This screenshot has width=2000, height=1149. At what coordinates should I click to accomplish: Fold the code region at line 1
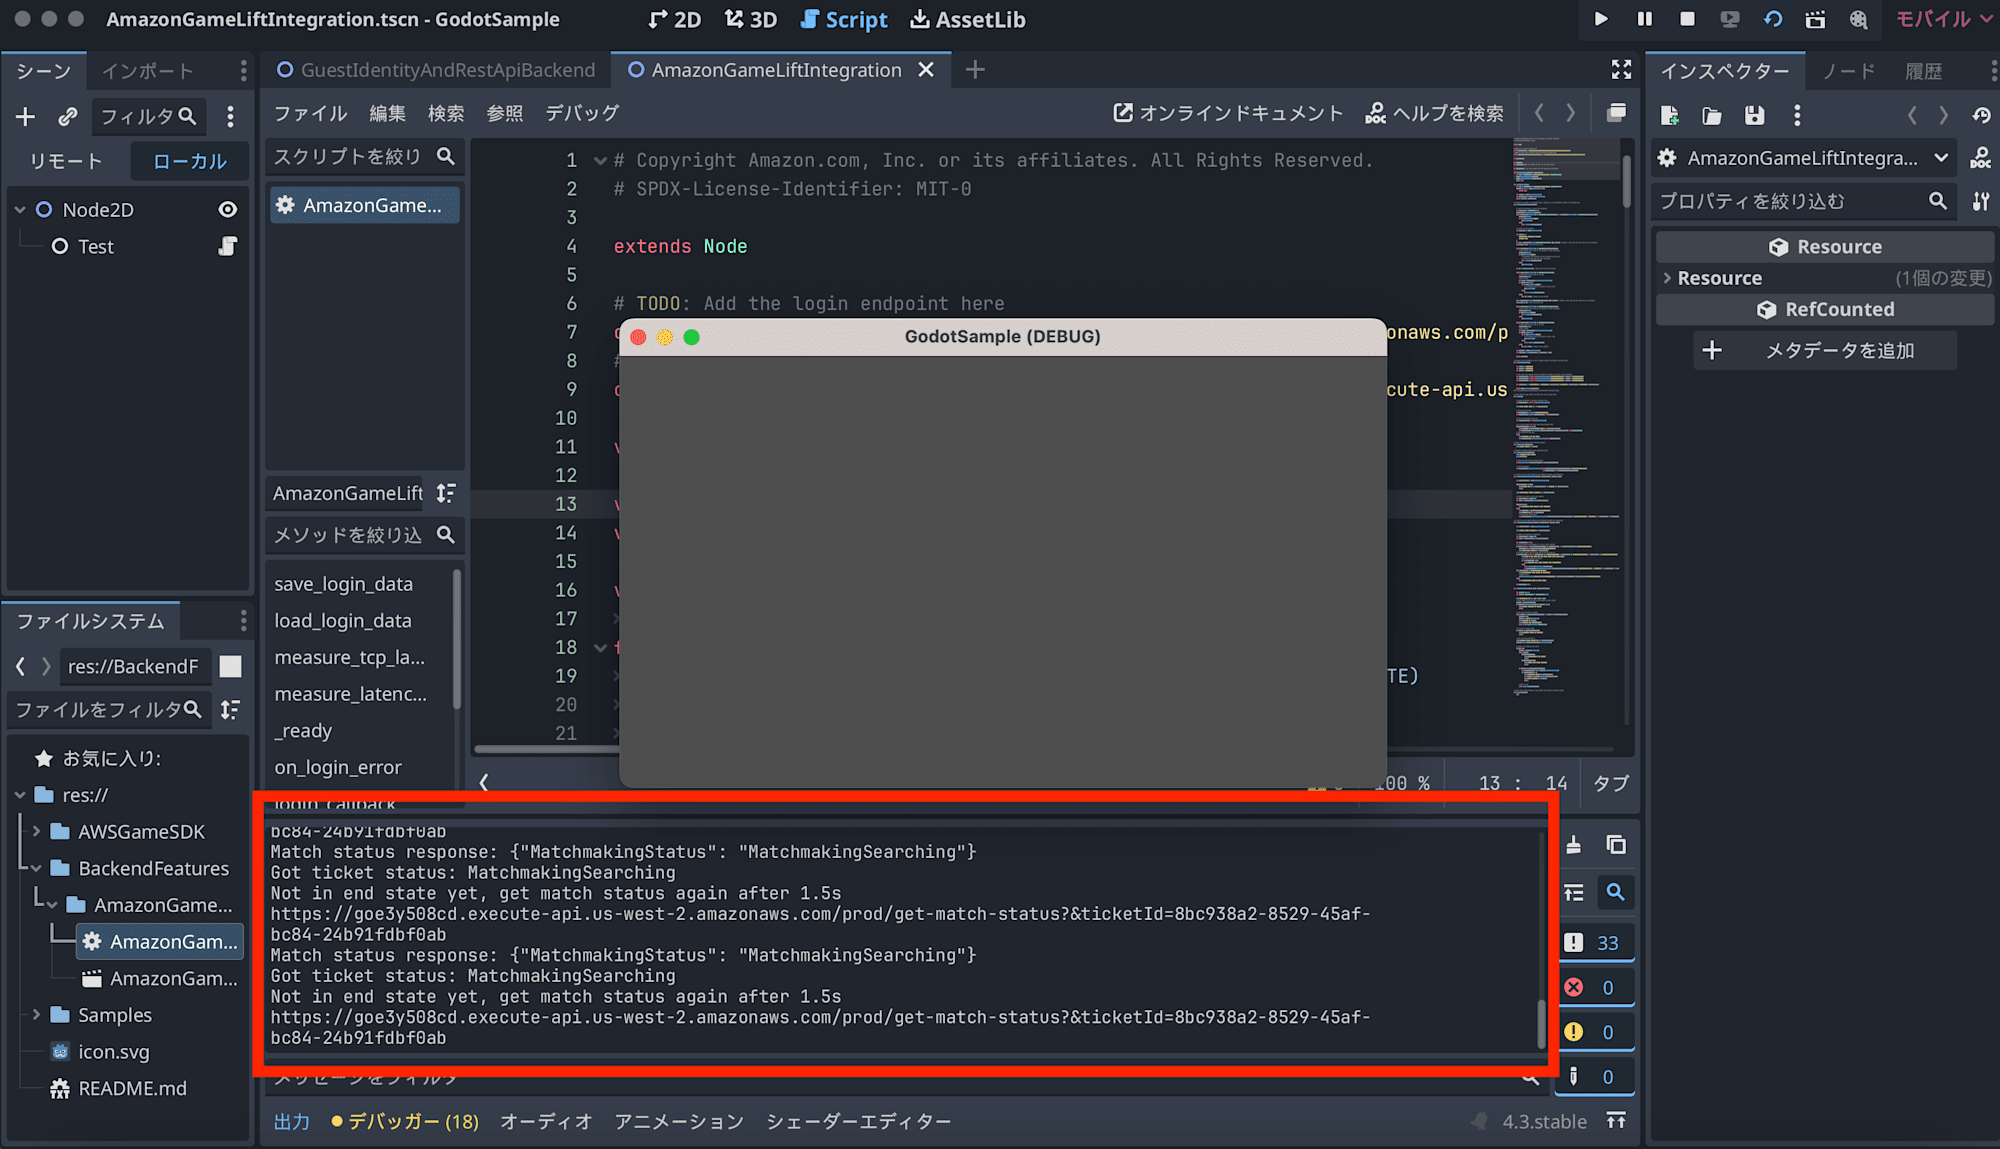(x=600, y=160)
